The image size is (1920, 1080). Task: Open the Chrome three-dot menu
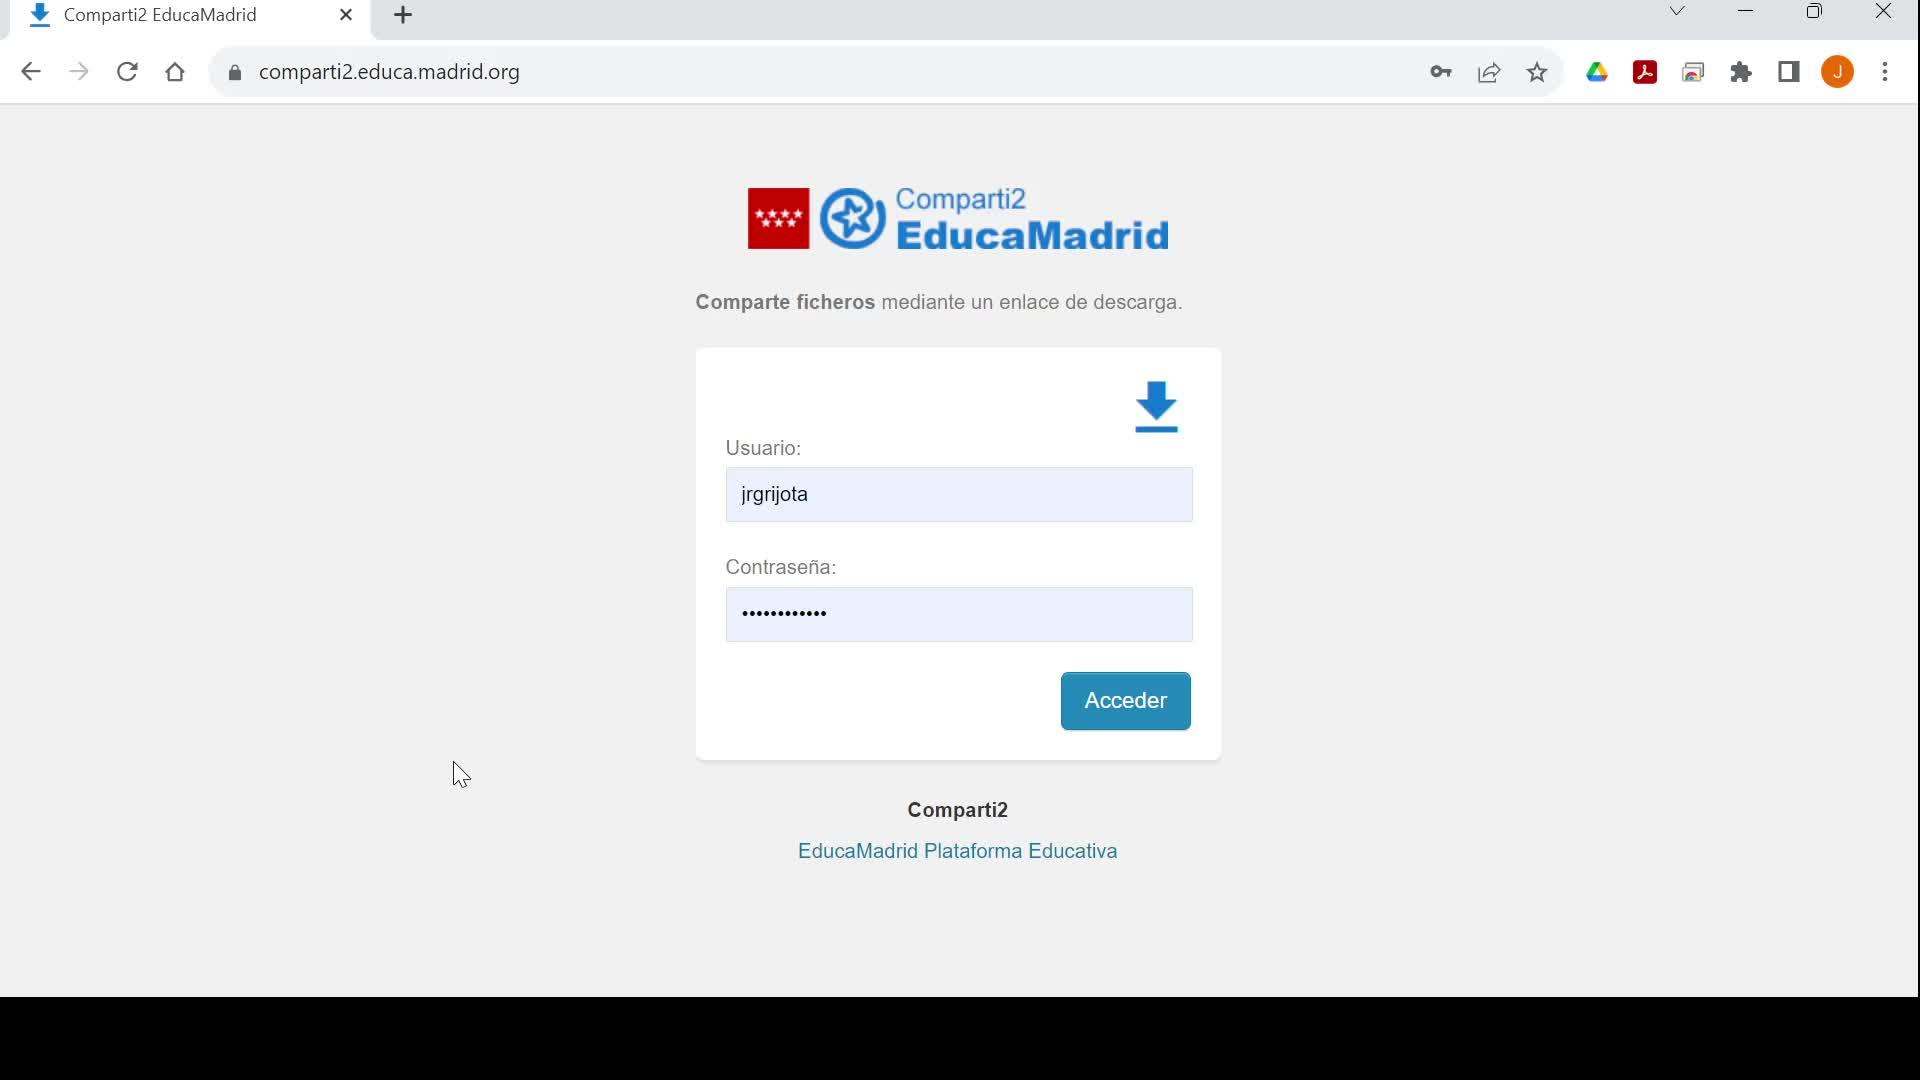tap(1885, 72)
